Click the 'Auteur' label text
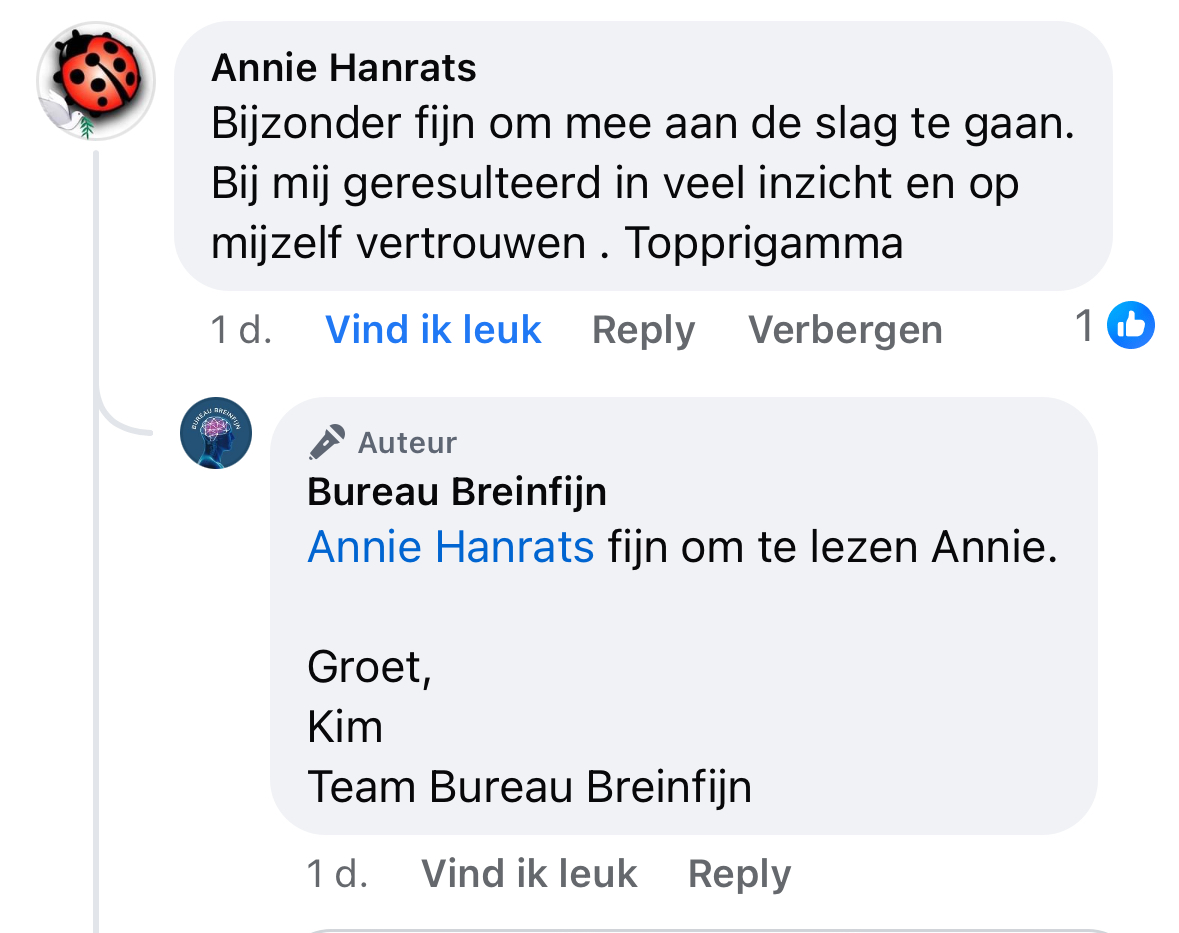 pos(407,442)
